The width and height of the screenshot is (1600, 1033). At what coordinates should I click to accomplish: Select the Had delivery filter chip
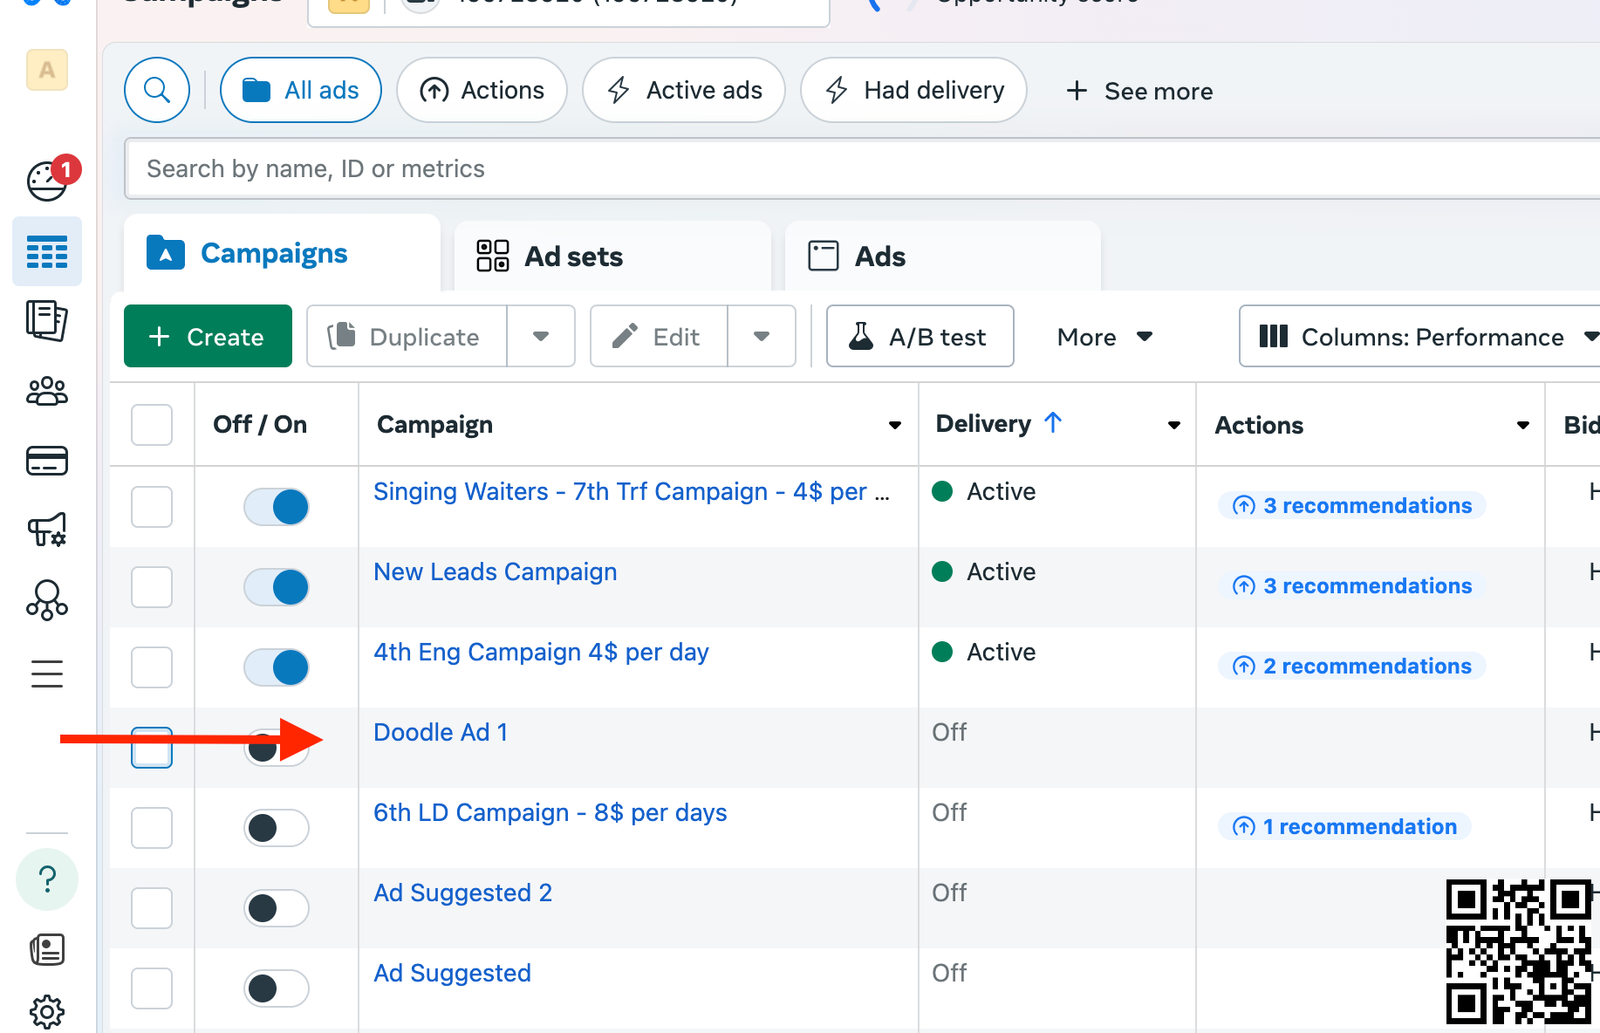click(x=914, y=91)
